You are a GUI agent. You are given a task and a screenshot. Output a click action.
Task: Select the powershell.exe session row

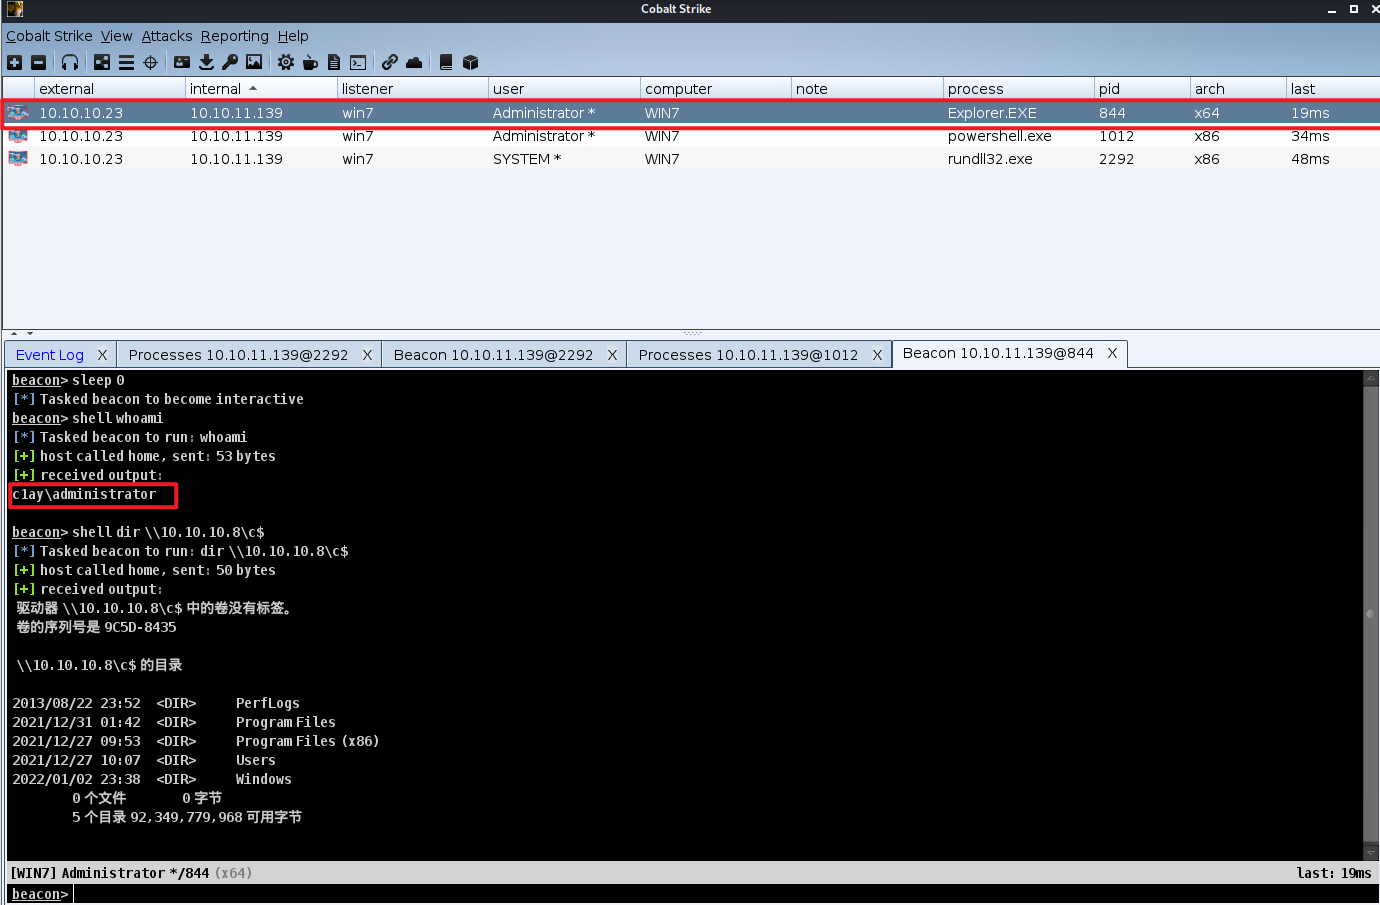click(691, 136)
